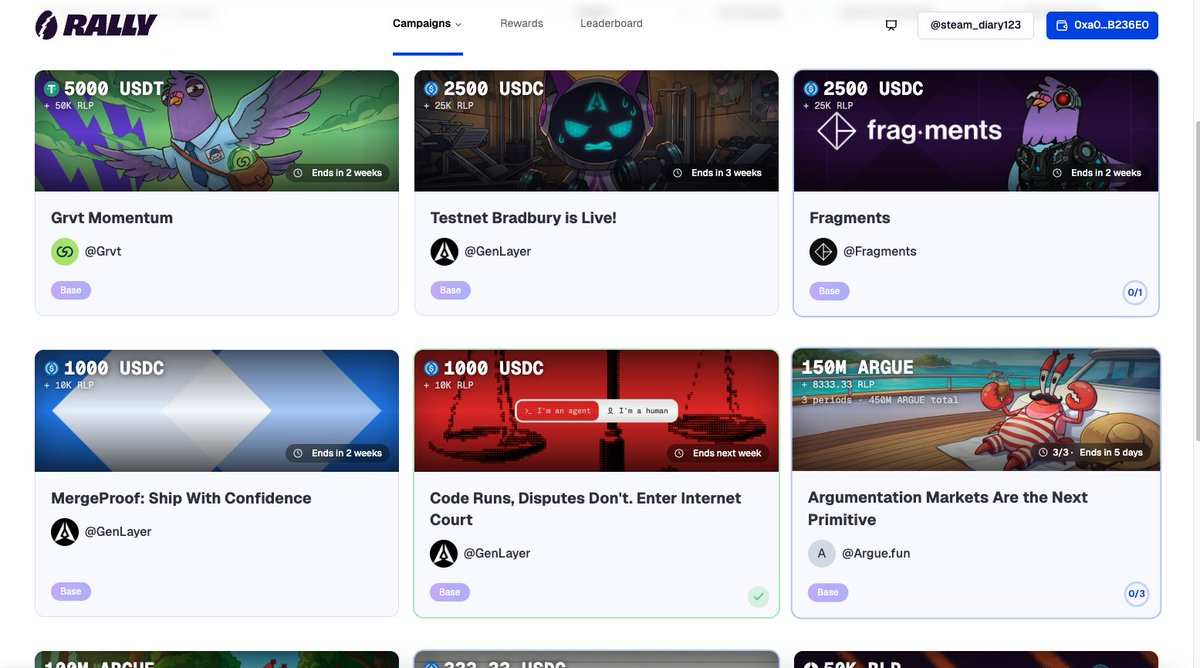Click the Argue.fun letter A avatar
This screenshot has height=668, width=1200.
click(x=822, y=553)
